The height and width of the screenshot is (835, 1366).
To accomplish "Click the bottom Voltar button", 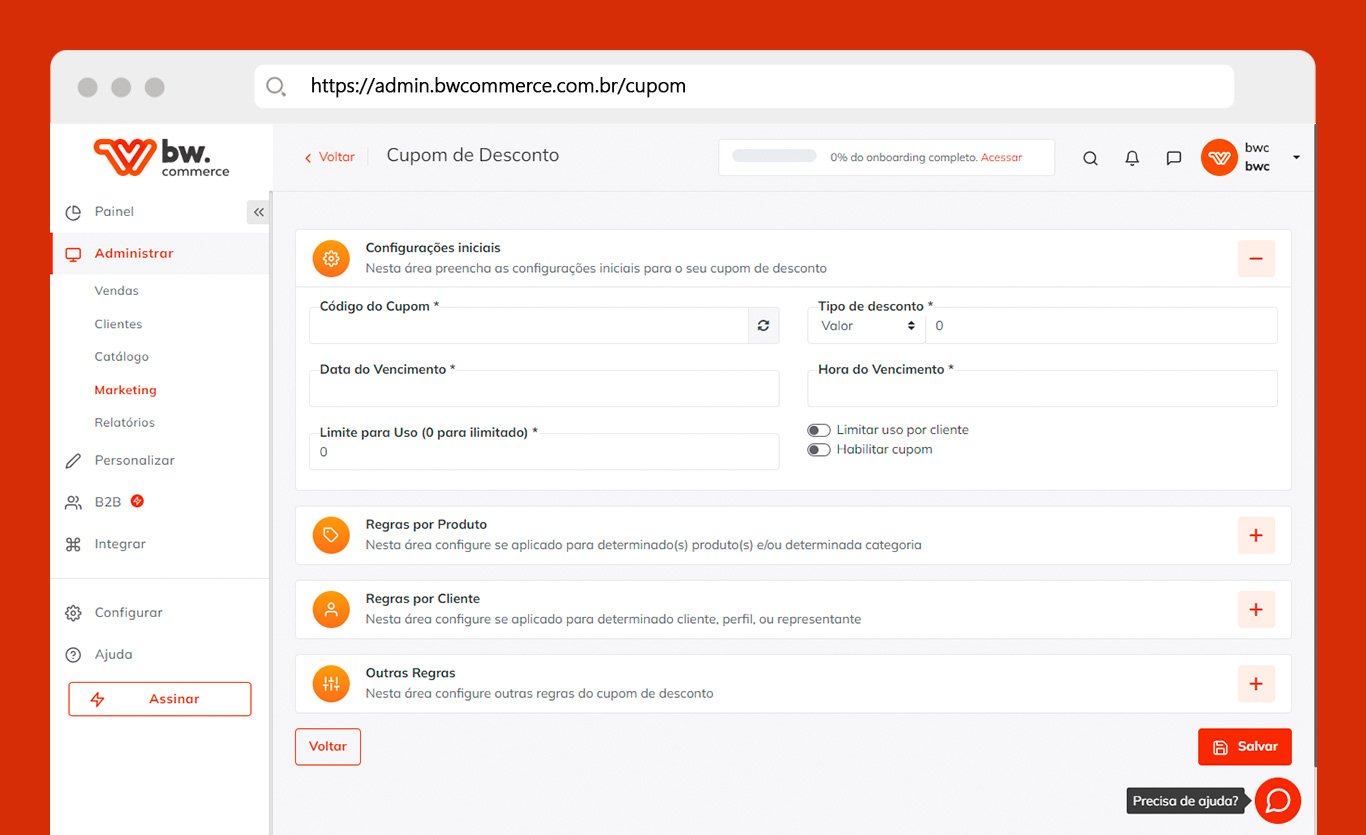I will point(328,747).
